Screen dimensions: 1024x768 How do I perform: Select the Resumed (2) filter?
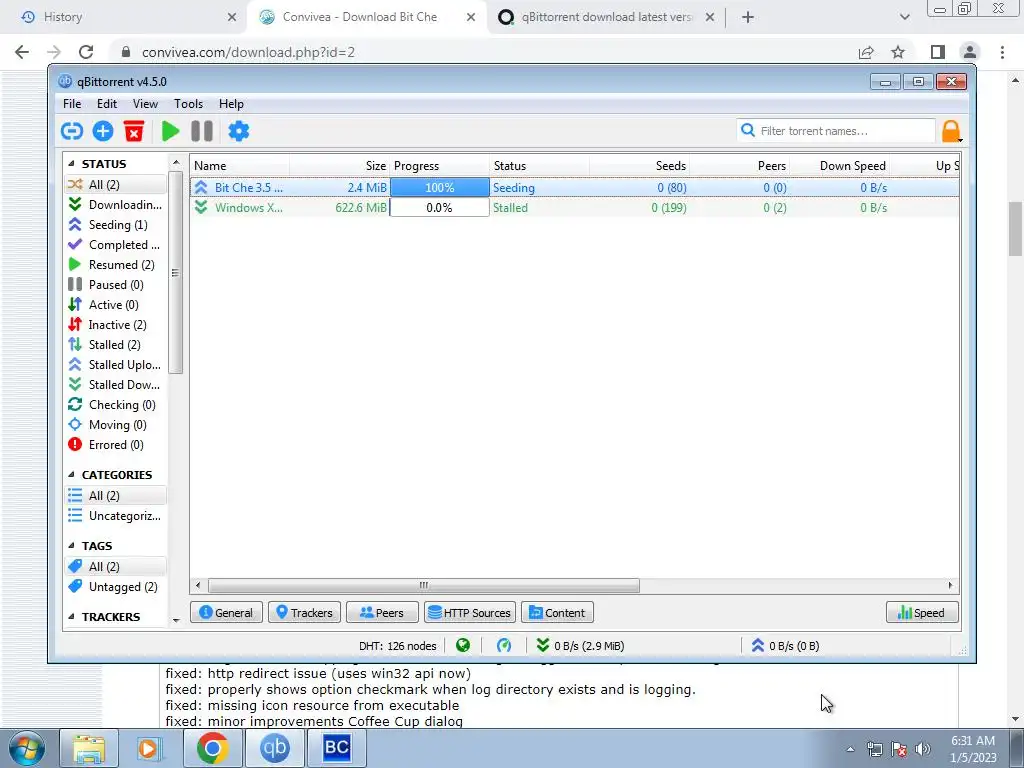(x=116, y=264)
